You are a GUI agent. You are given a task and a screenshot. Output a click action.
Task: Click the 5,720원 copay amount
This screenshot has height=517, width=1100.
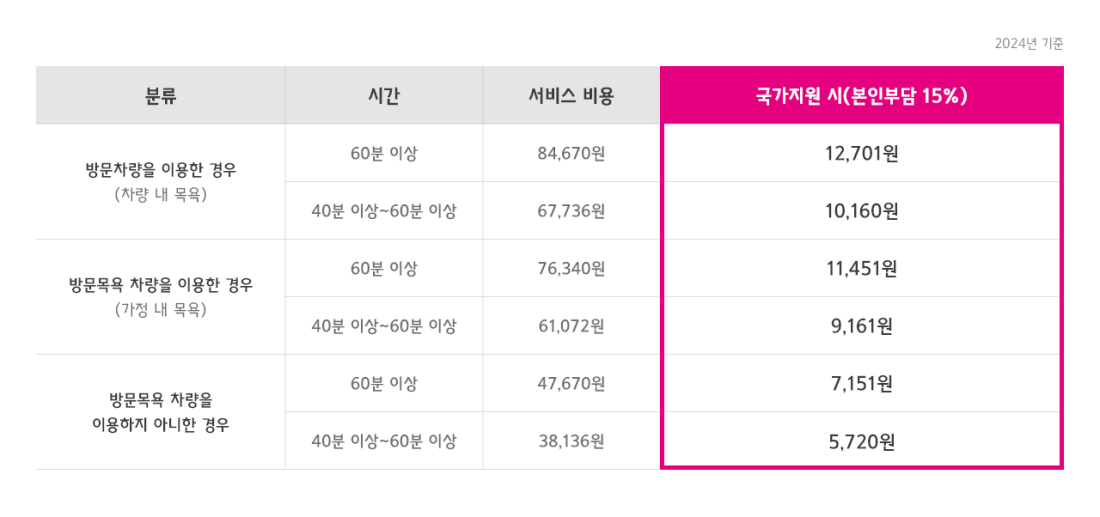tap(861, 441)
